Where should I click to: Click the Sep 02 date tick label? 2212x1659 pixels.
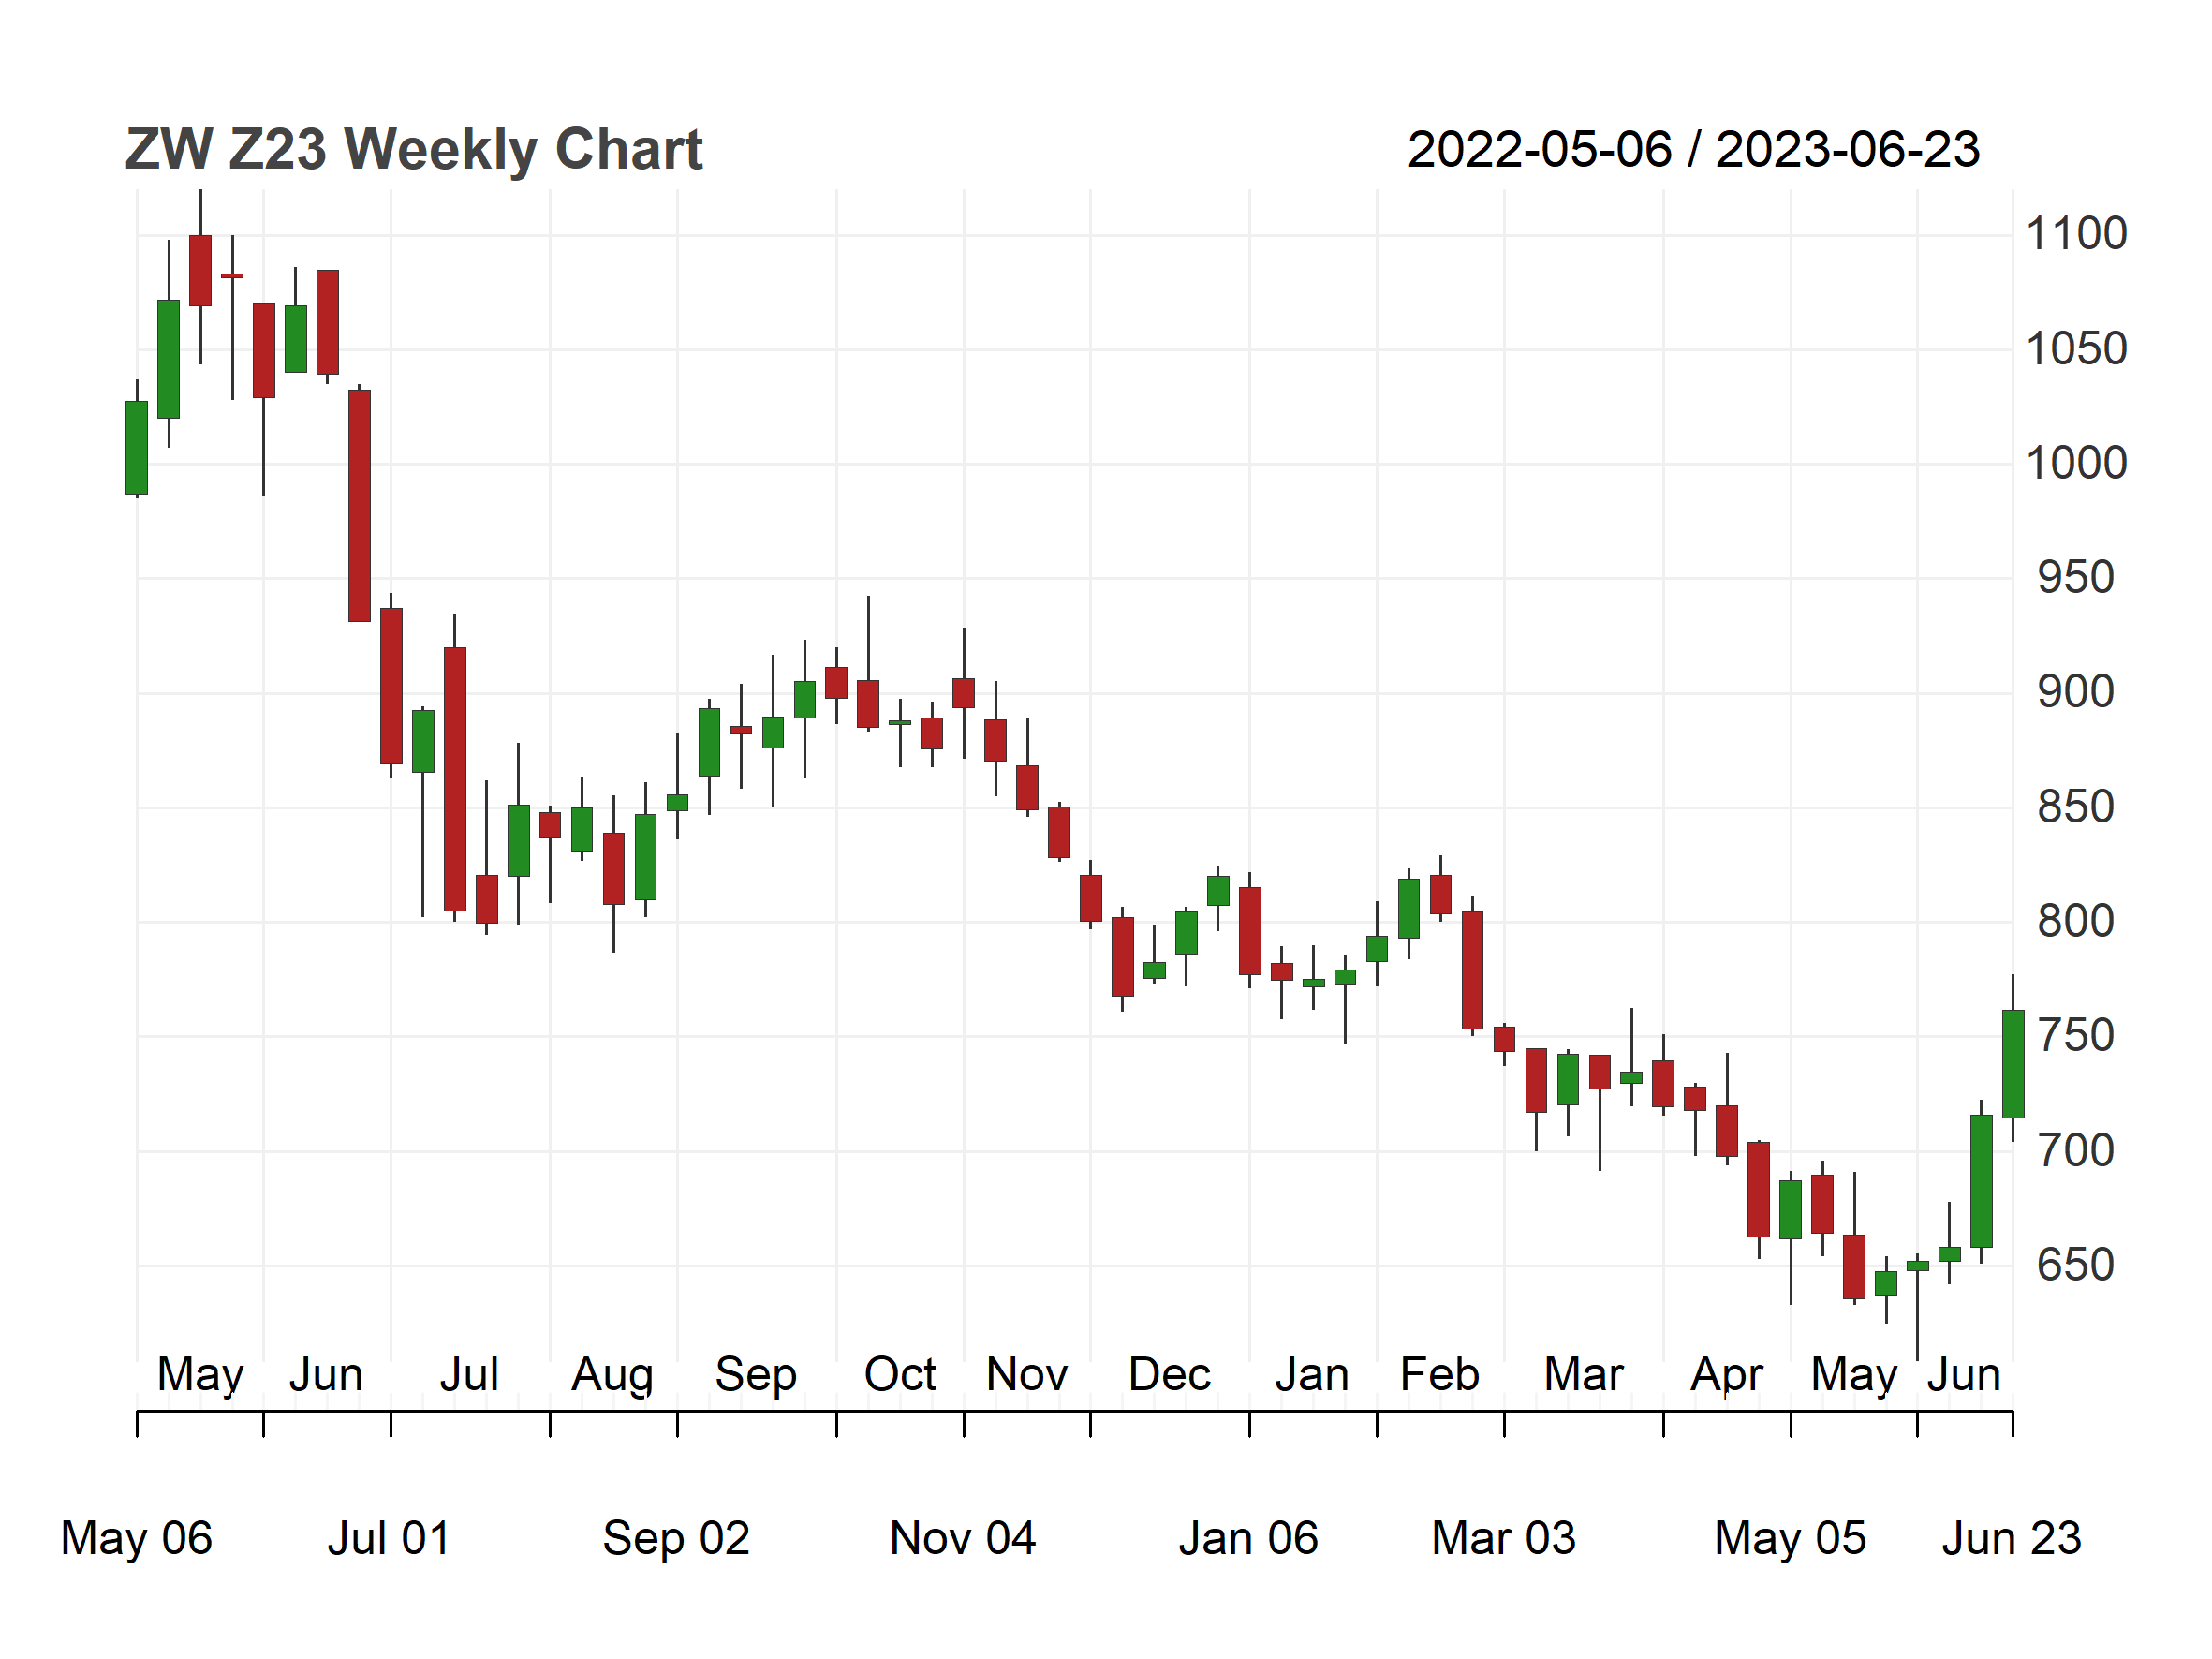676,1538
